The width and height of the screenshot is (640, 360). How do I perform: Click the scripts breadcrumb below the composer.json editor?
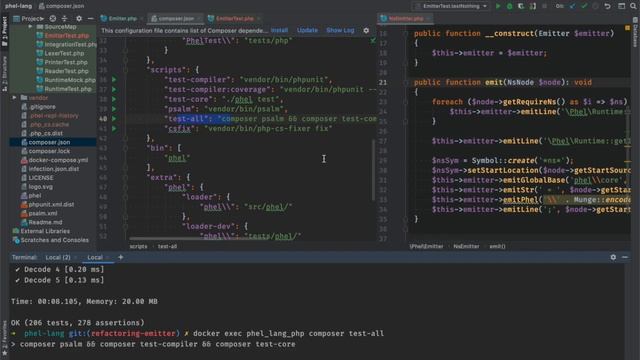coord(138,247)
